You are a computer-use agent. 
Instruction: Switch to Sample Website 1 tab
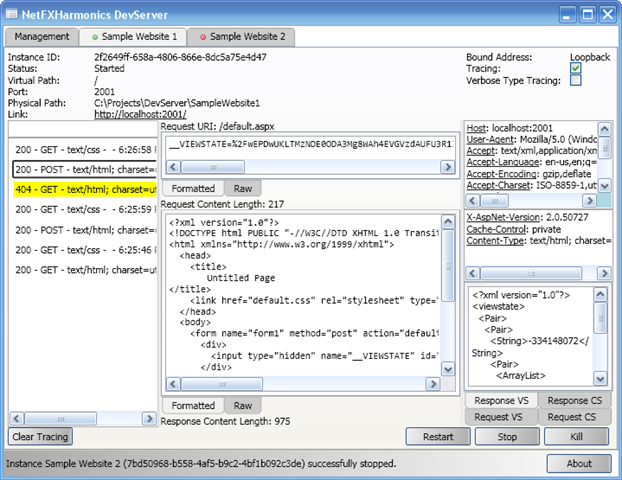[x=134, y=37]
